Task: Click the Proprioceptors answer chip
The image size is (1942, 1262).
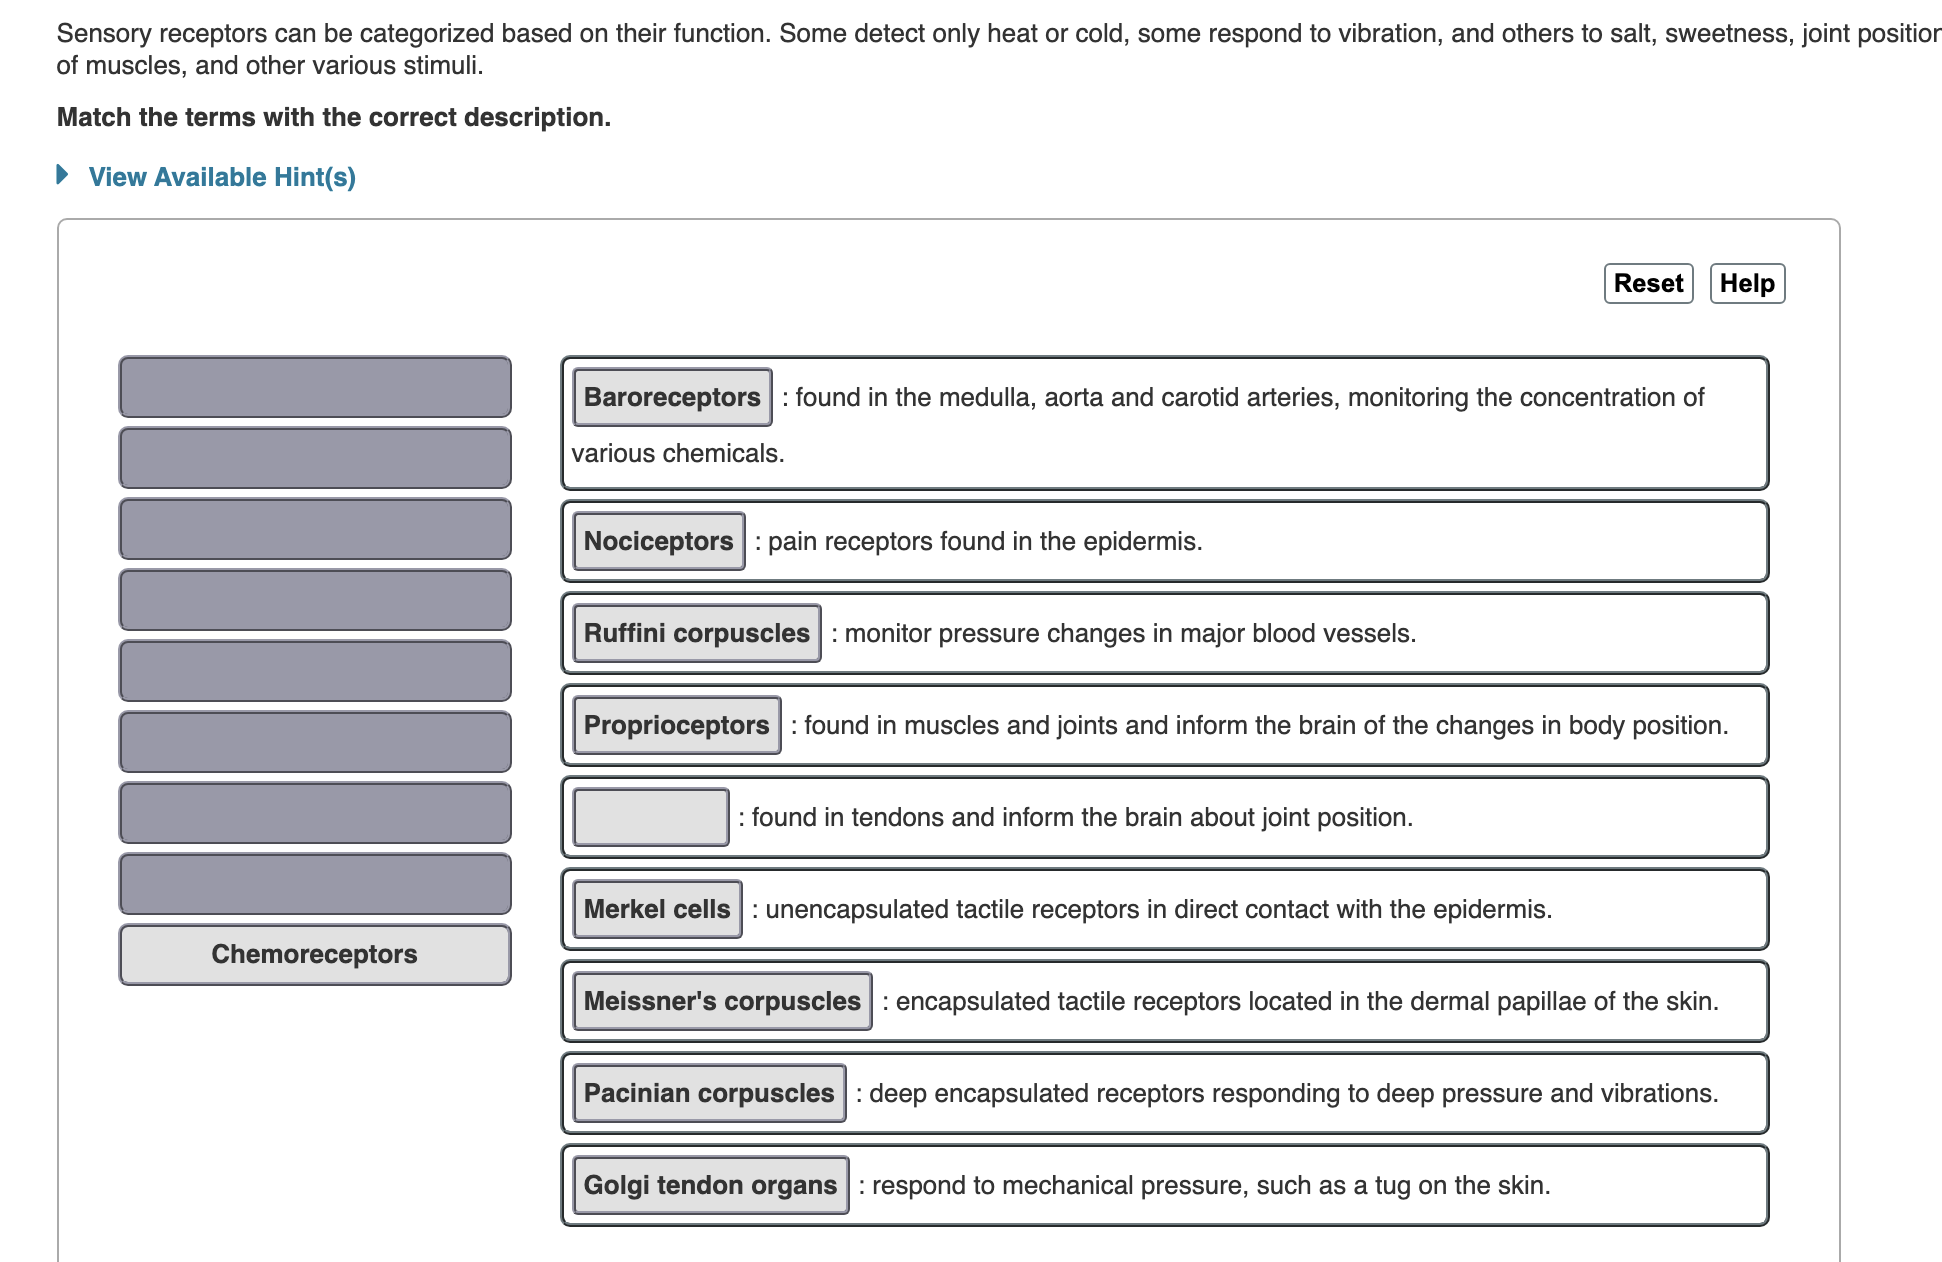Action: pos(676,725)
